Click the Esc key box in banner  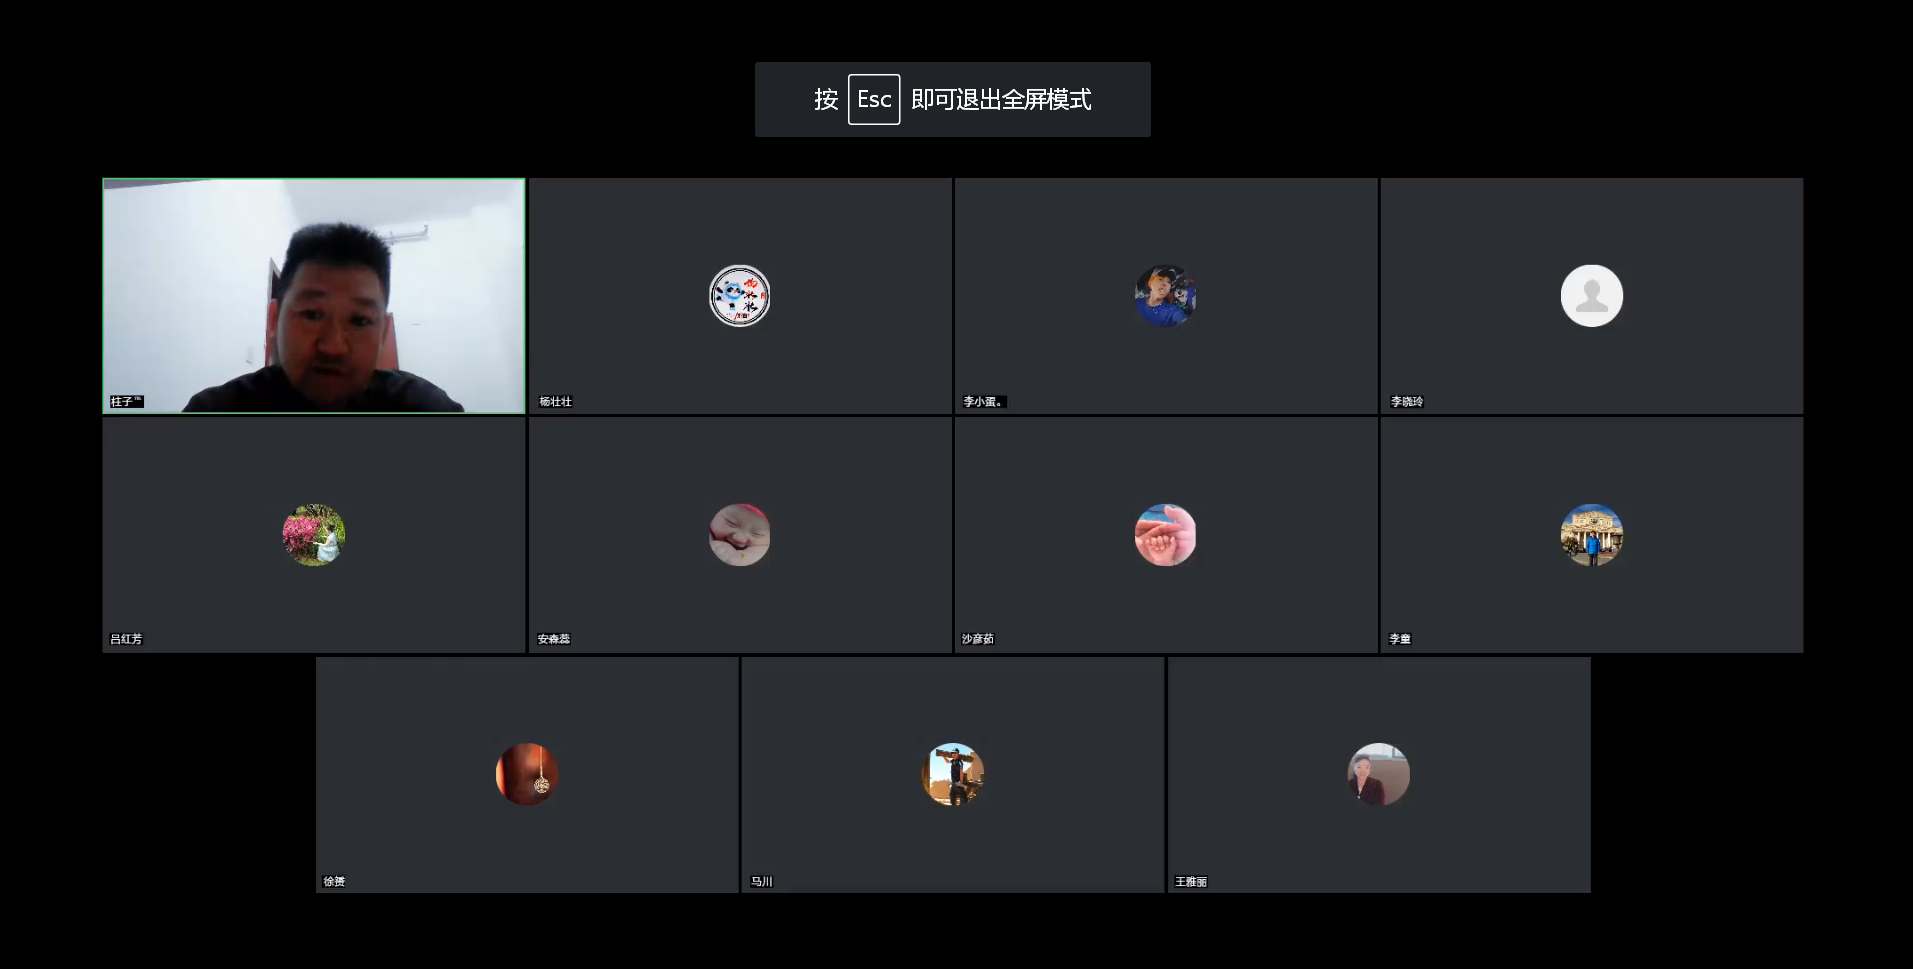coord(873,100)
